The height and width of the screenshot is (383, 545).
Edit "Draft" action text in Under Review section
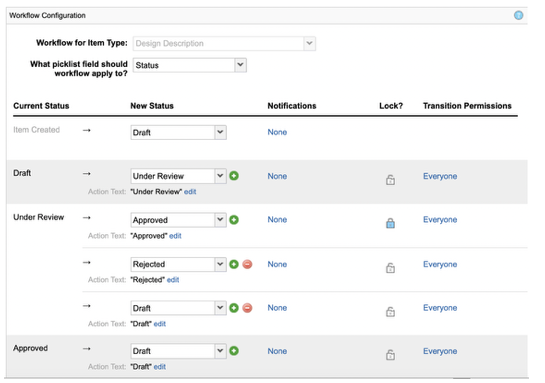160,324
